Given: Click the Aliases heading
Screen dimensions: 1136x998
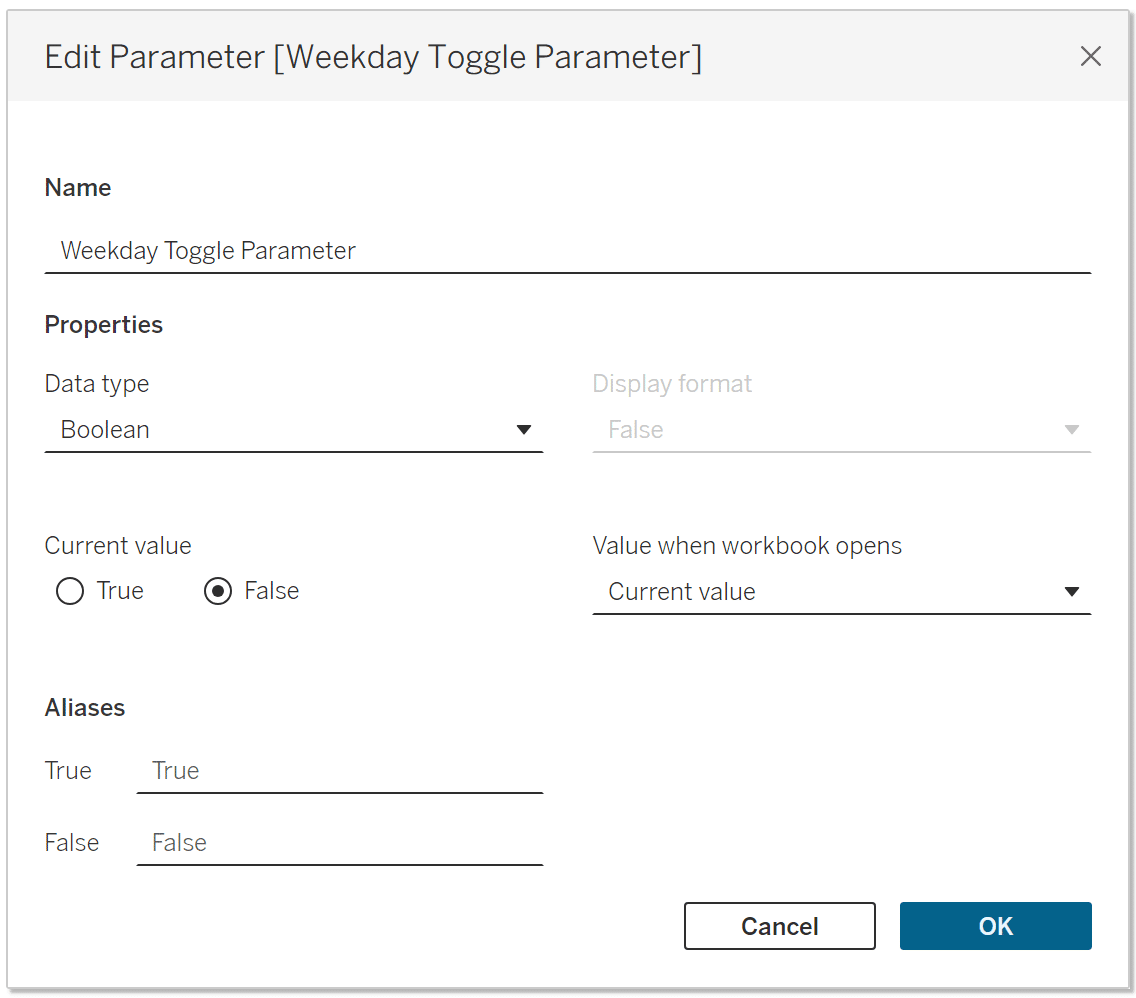Looking at the screenshot, I should pyautogui.click(x=85, y=708).
